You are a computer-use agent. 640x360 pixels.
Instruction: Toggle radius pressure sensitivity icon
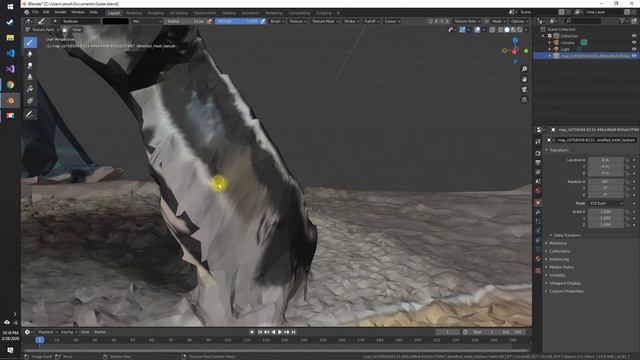(210, 21)
